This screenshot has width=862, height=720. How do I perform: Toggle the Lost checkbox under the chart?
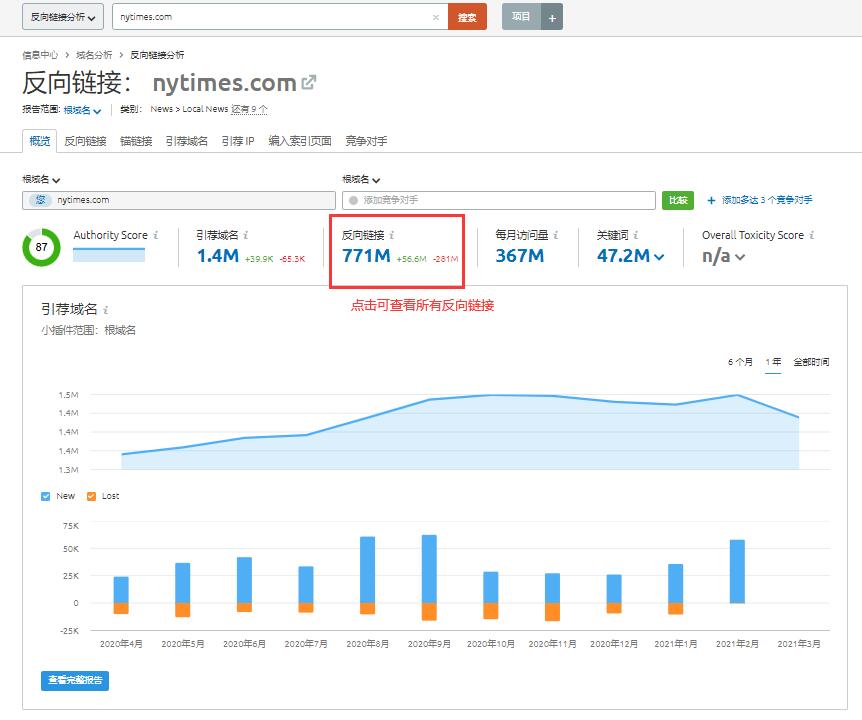[90, 496]
